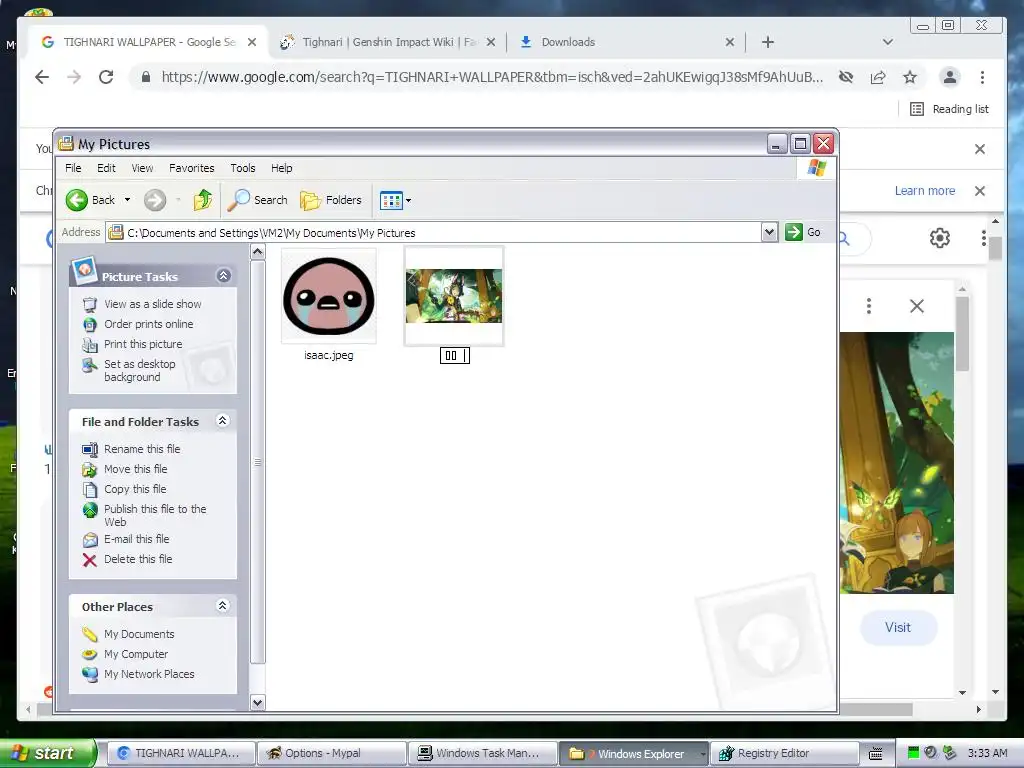Close the image preview panel
Screen dimensions: 1024x768
pyautogui.click(x=917, y=306)
